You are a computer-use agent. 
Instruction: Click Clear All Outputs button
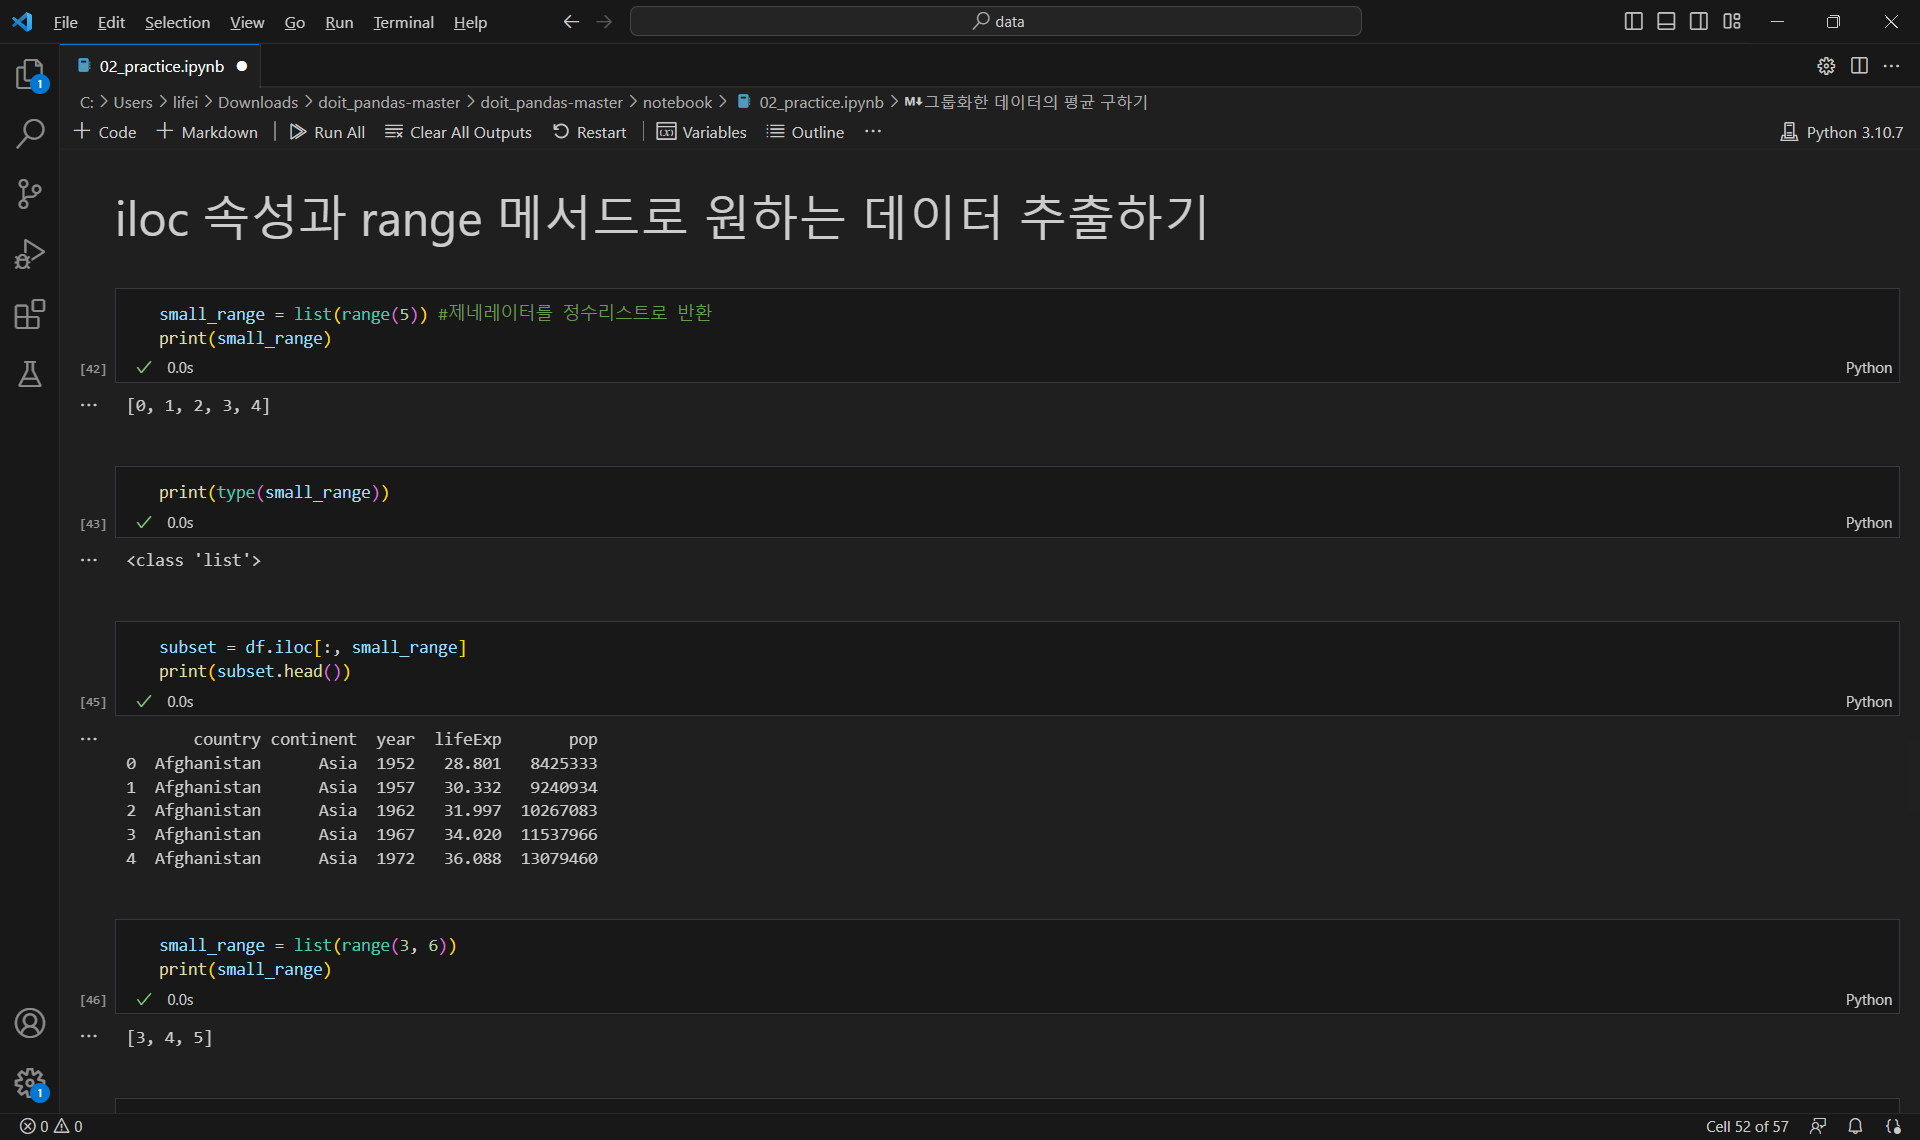click(x=458, y=132)
